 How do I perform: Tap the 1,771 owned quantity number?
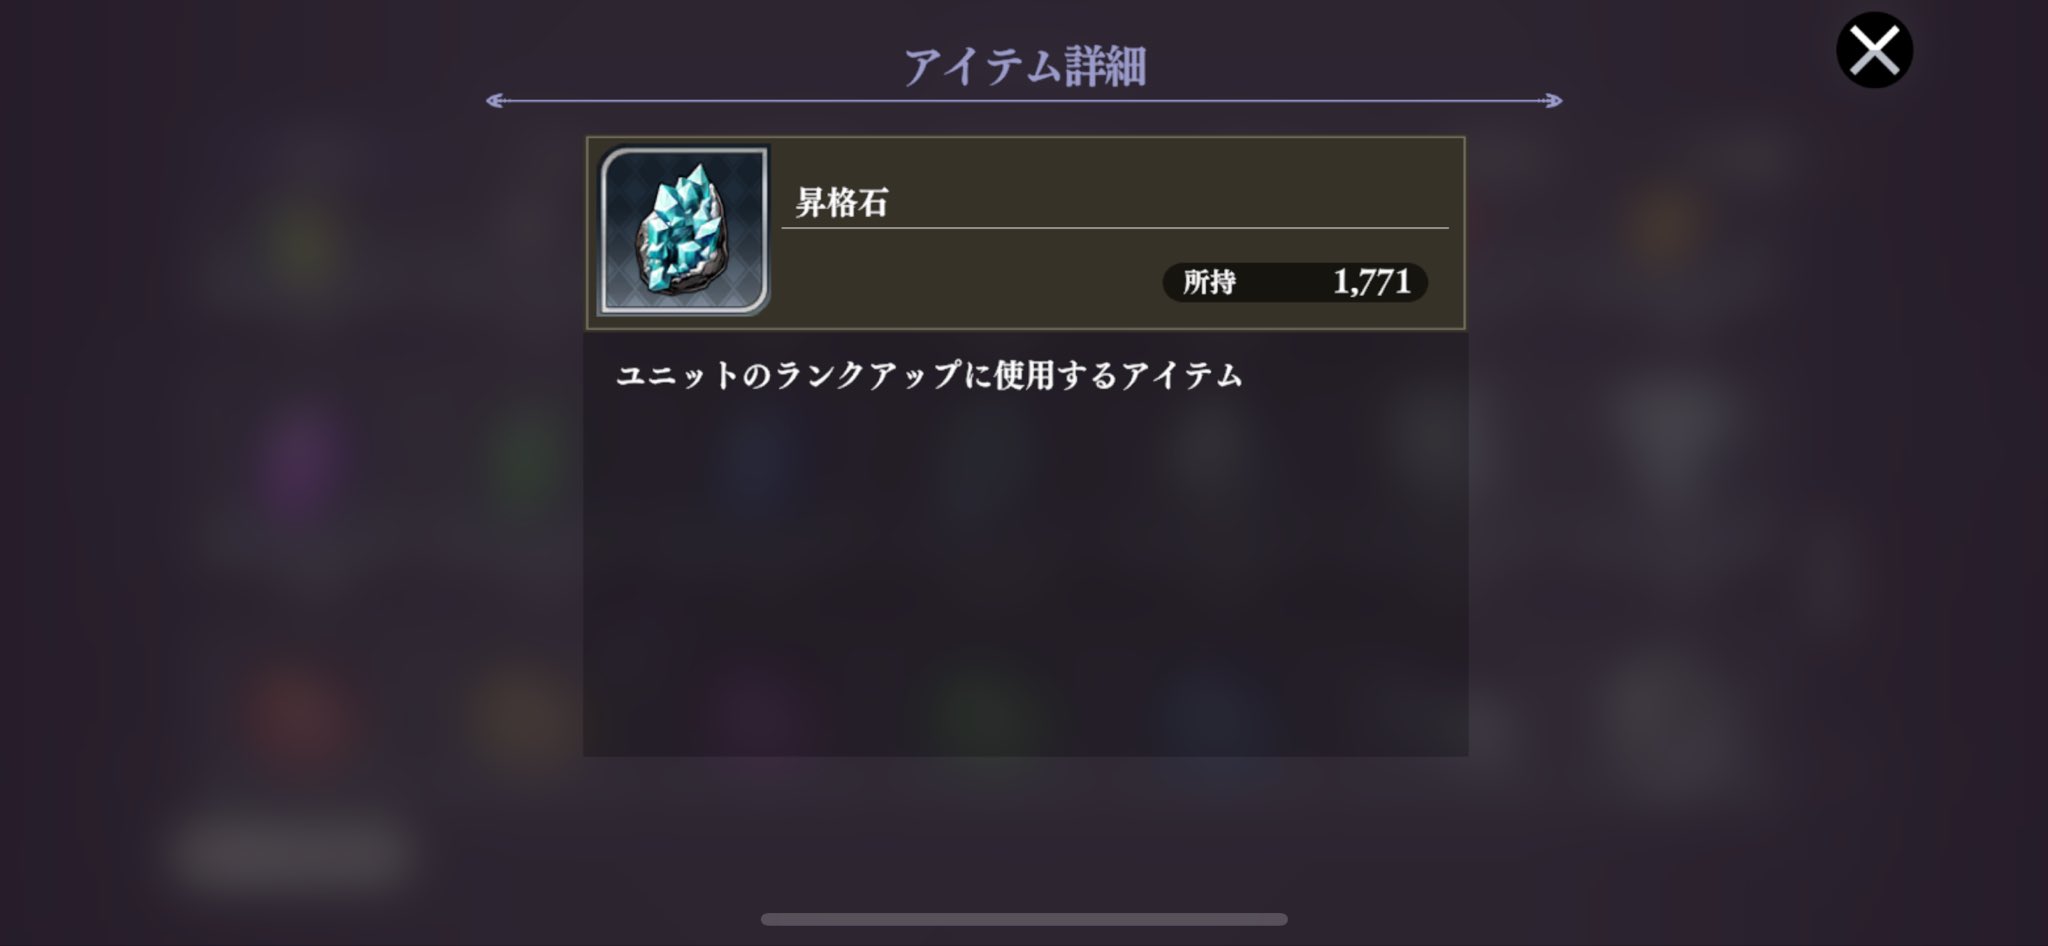tap(1371, 282)
